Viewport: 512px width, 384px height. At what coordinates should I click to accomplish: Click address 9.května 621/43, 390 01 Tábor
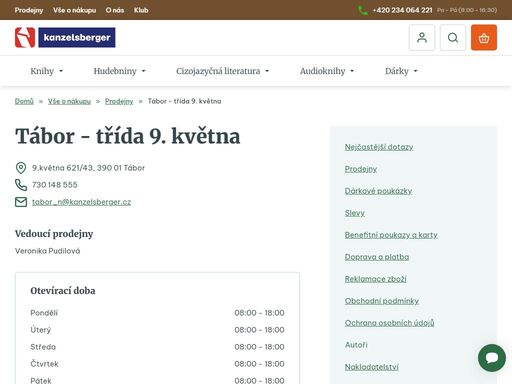[88, 168]
